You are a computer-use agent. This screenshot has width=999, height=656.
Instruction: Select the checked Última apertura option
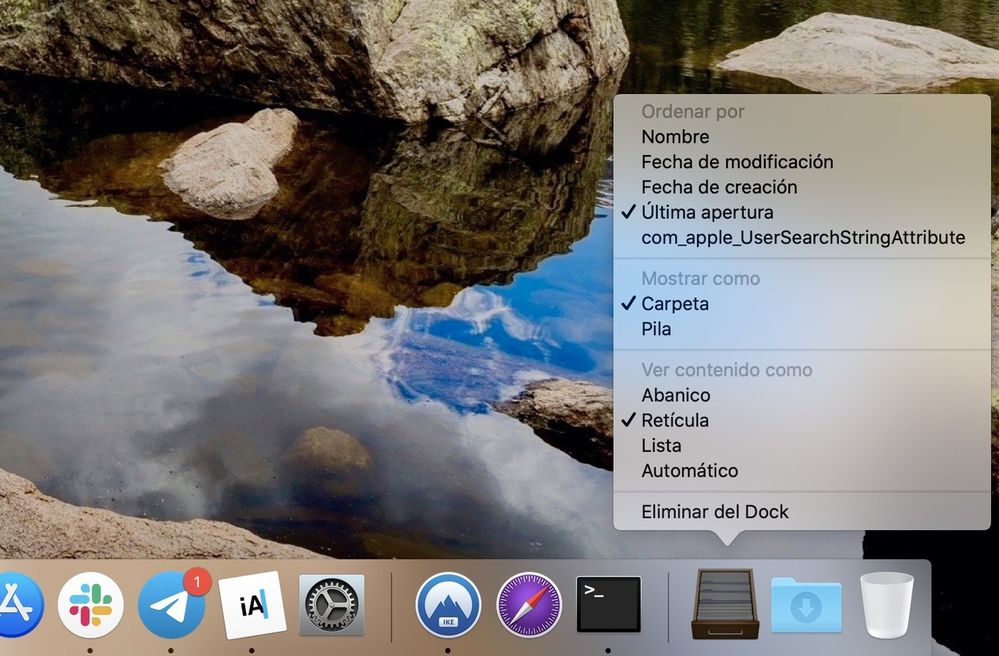click(x=707, y=212)
